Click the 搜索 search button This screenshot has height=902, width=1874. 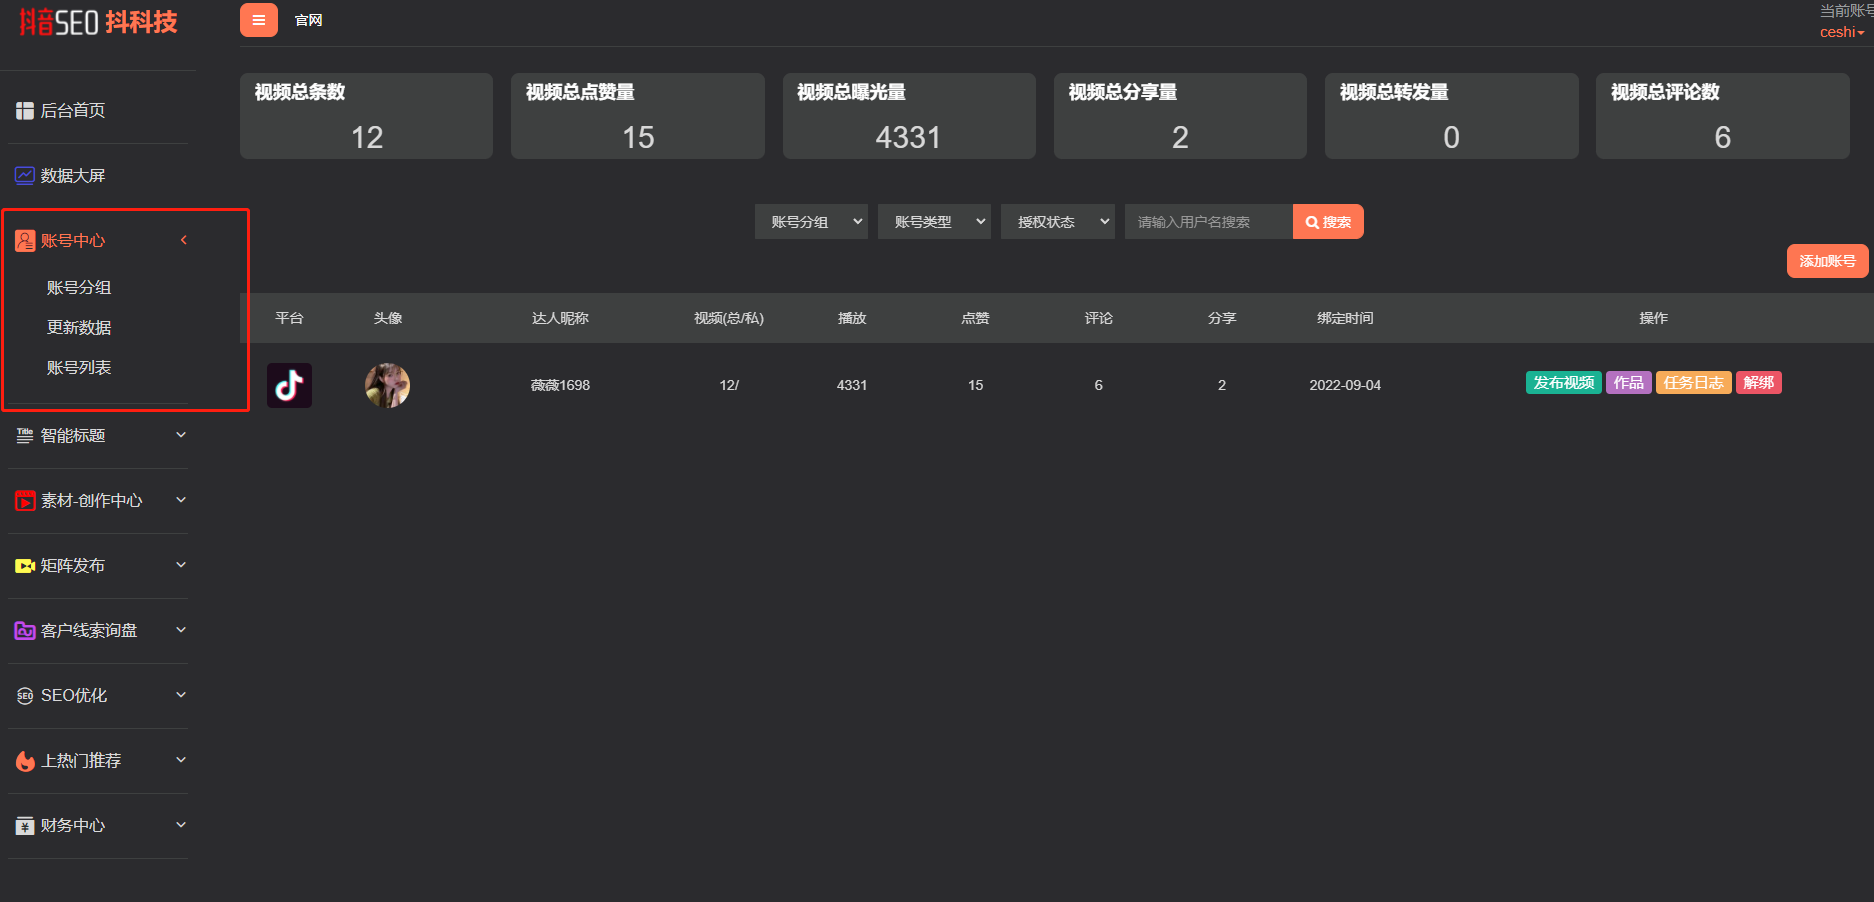[1328, 222]
